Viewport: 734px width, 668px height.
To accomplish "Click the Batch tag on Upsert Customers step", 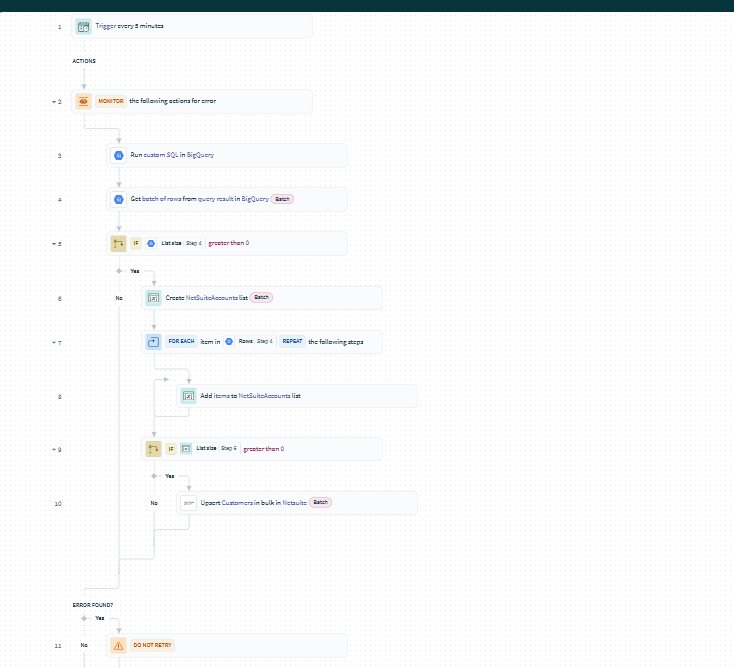I will (320, 502).
